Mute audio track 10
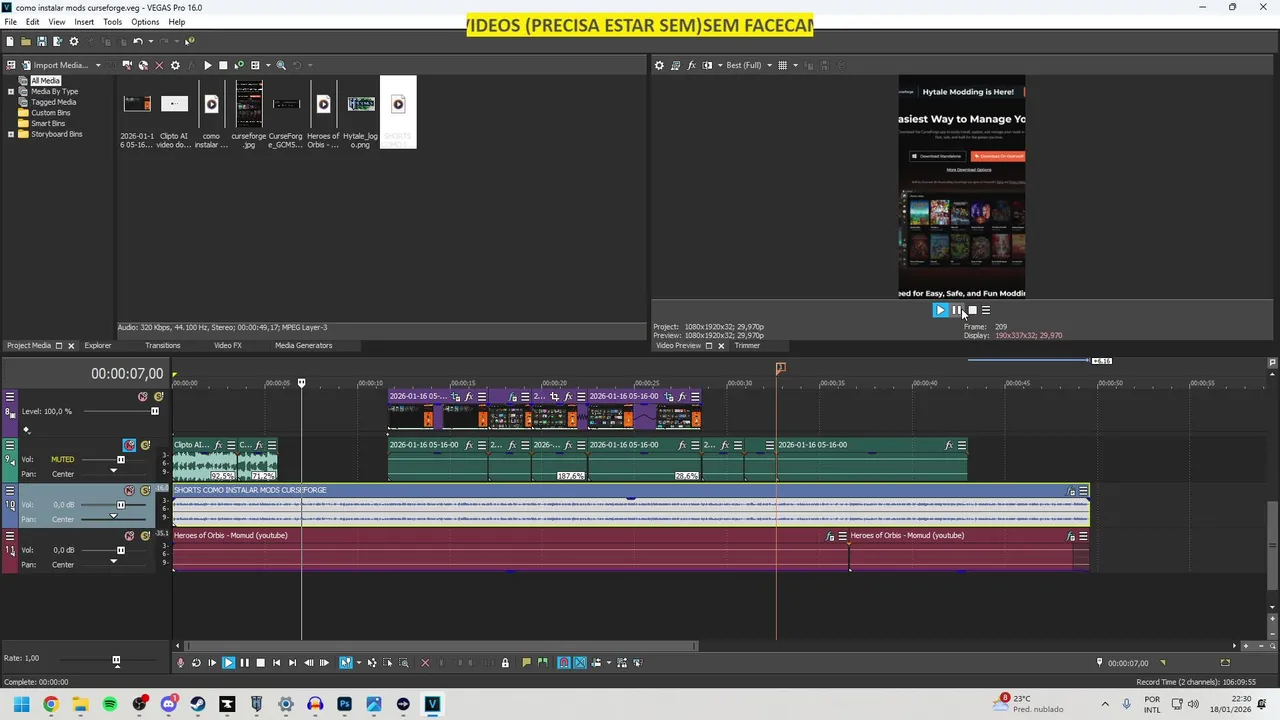Viewport: 1280px width, 720px height. point(129,490)
